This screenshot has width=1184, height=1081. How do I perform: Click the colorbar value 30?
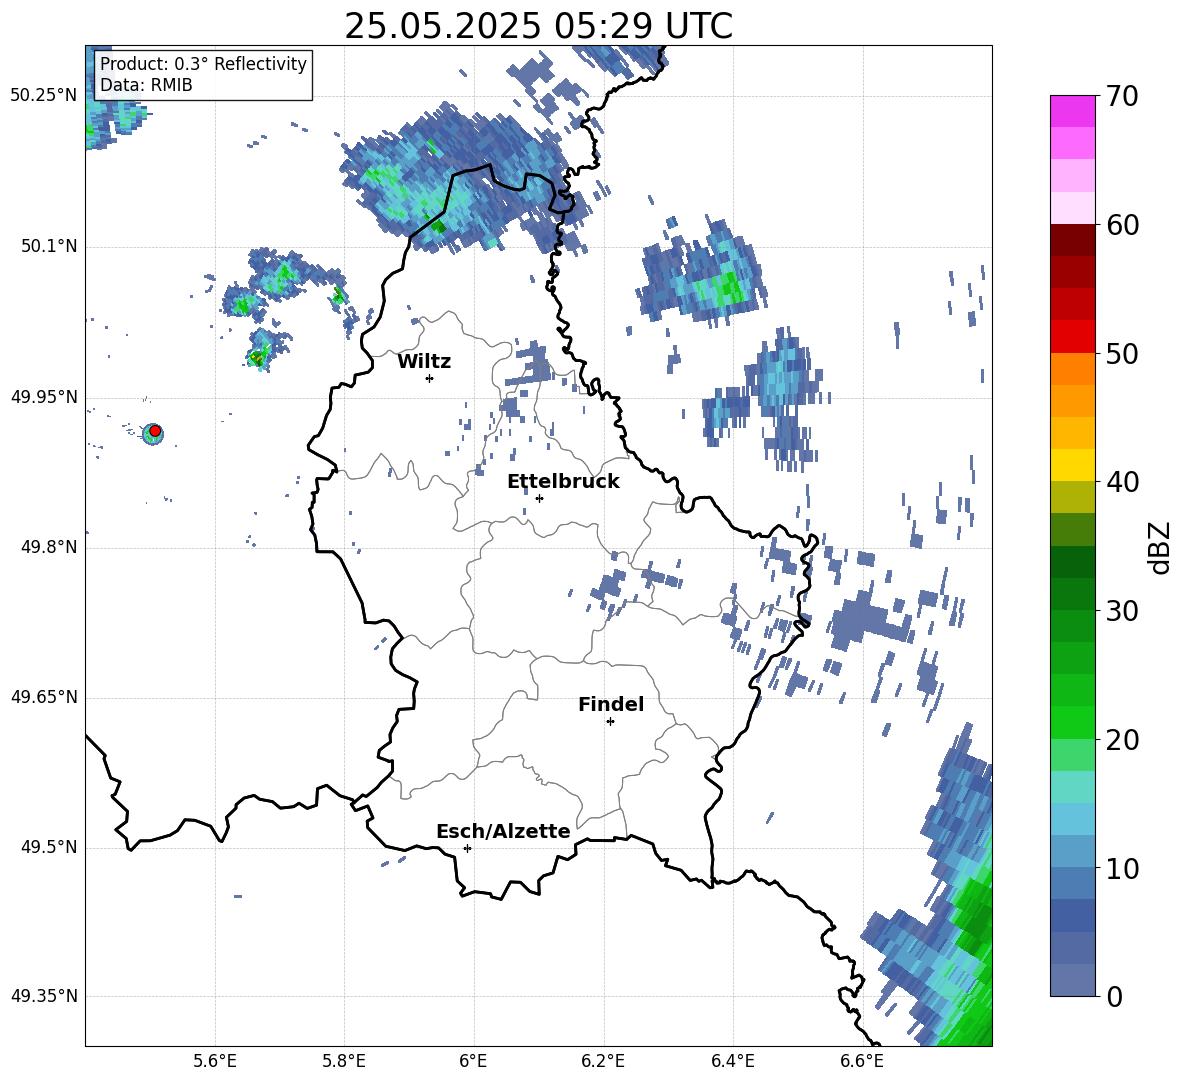(1122, 611)
